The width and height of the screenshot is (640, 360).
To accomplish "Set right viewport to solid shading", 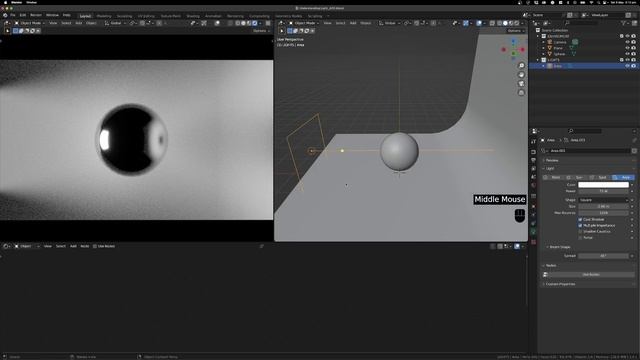I will [505, 23].
